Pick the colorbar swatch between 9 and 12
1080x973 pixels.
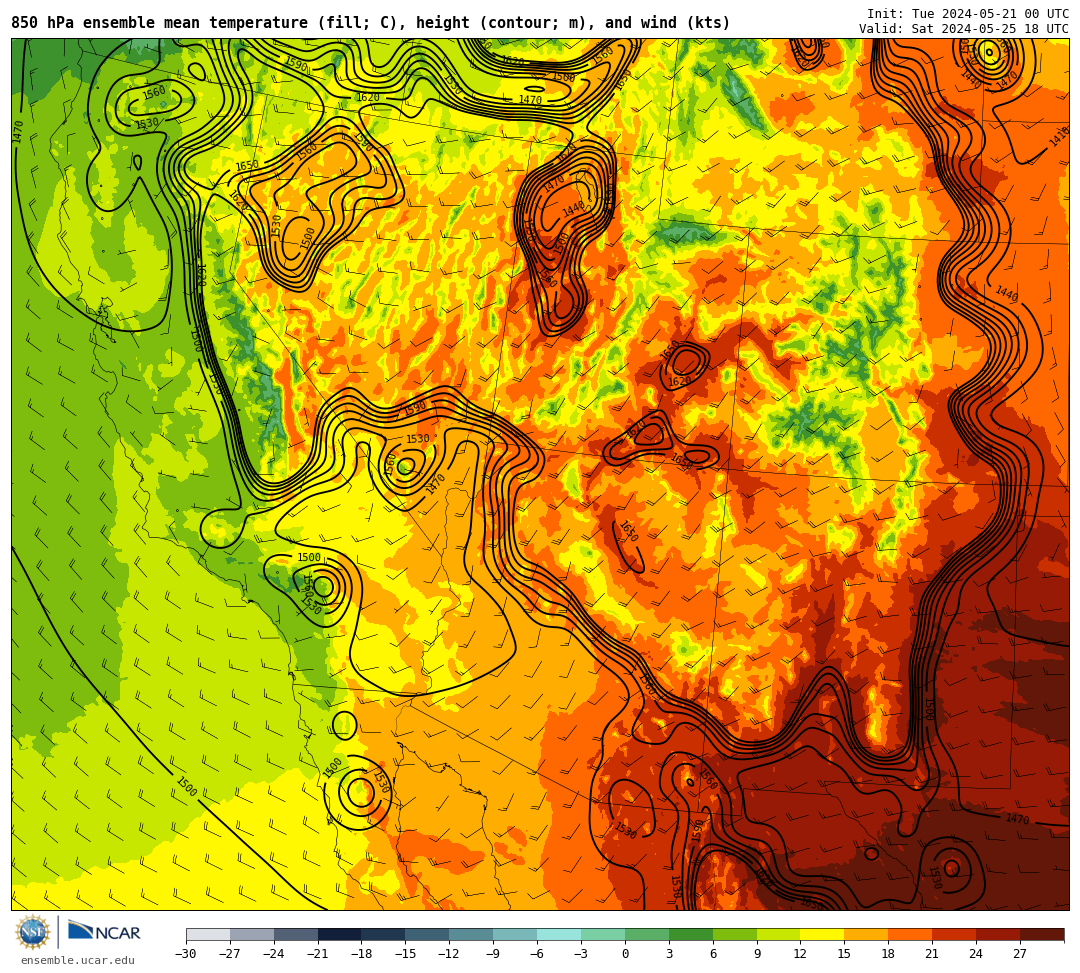tap(779, 934)
